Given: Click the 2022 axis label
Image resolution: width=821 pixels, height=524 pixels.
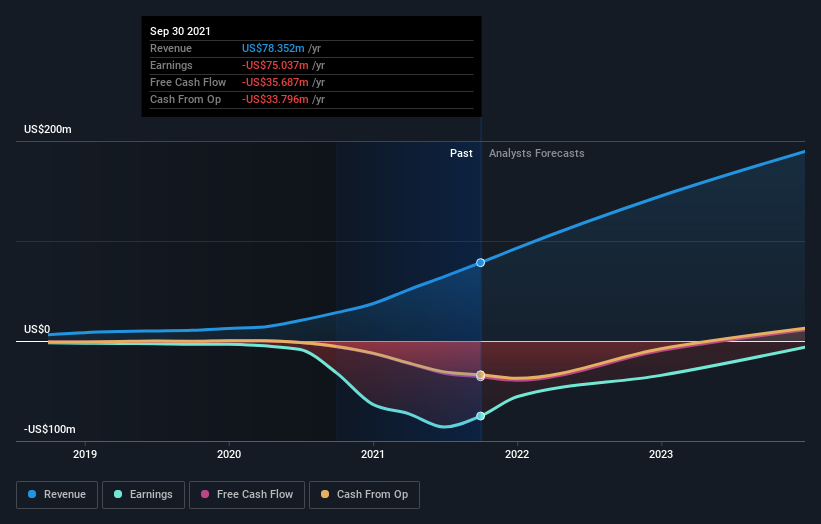Looking at the screenshot, I should click(x=517, y=454).
